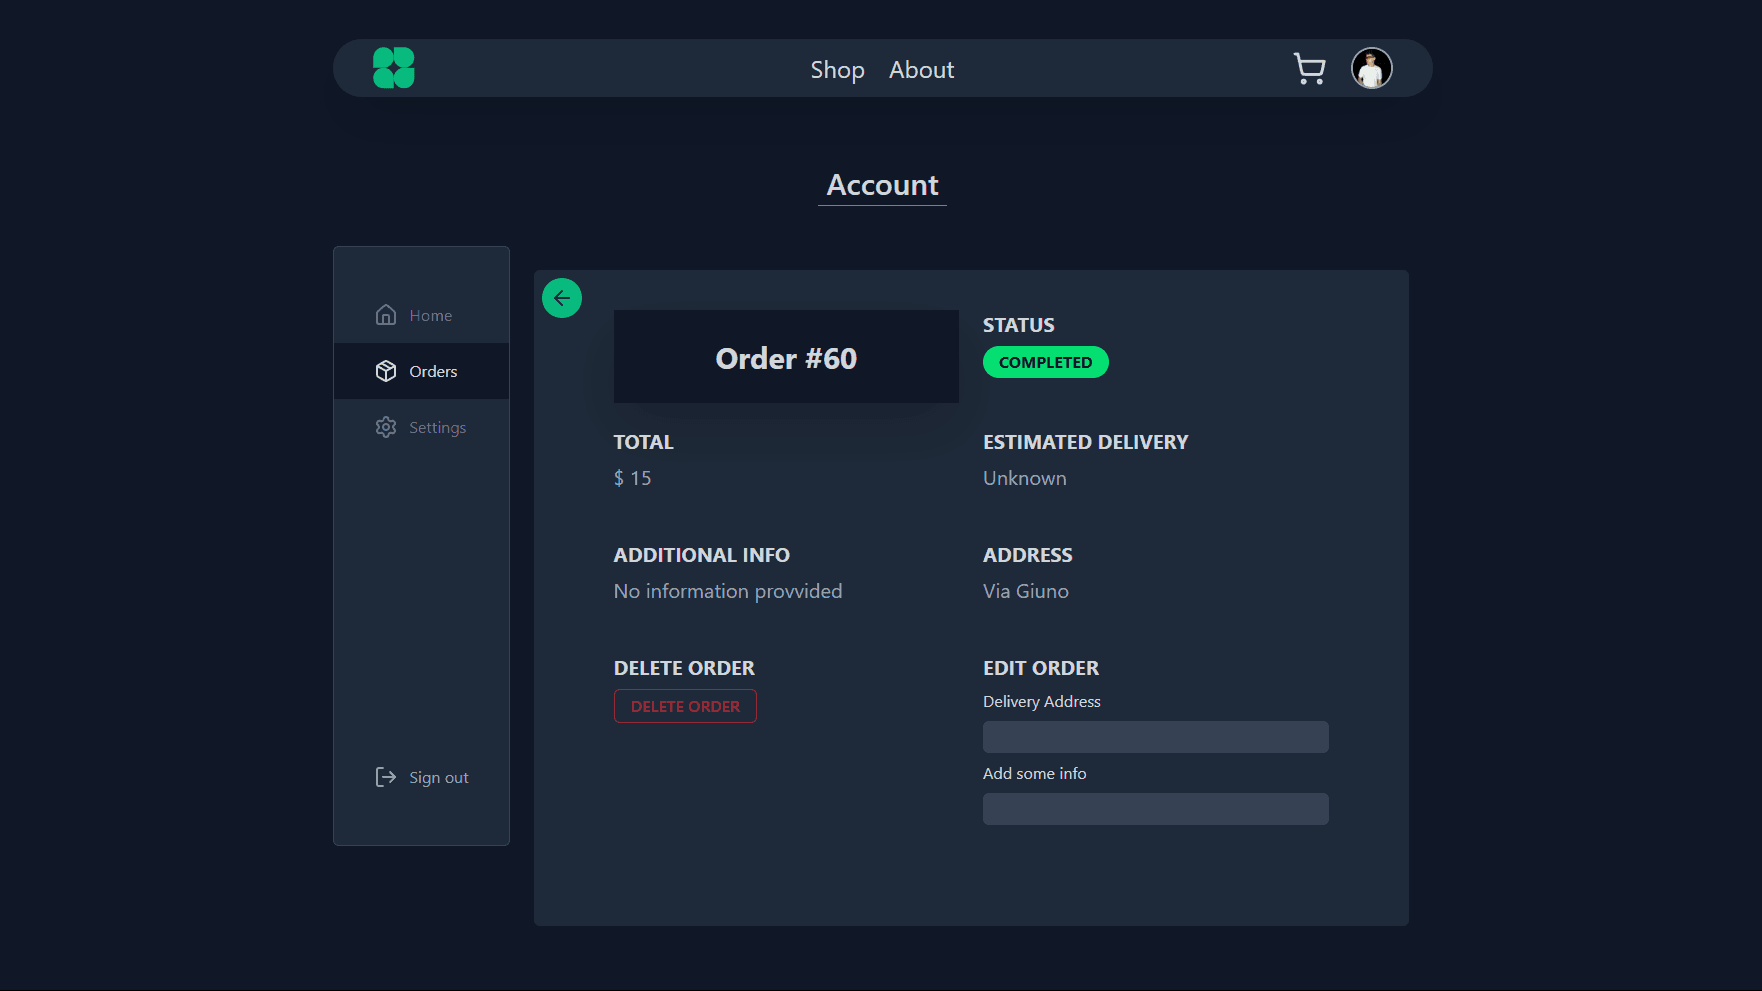Focus the Delivery Address input field
This screenshot has width=1762, height=991.
point(1155,737)
